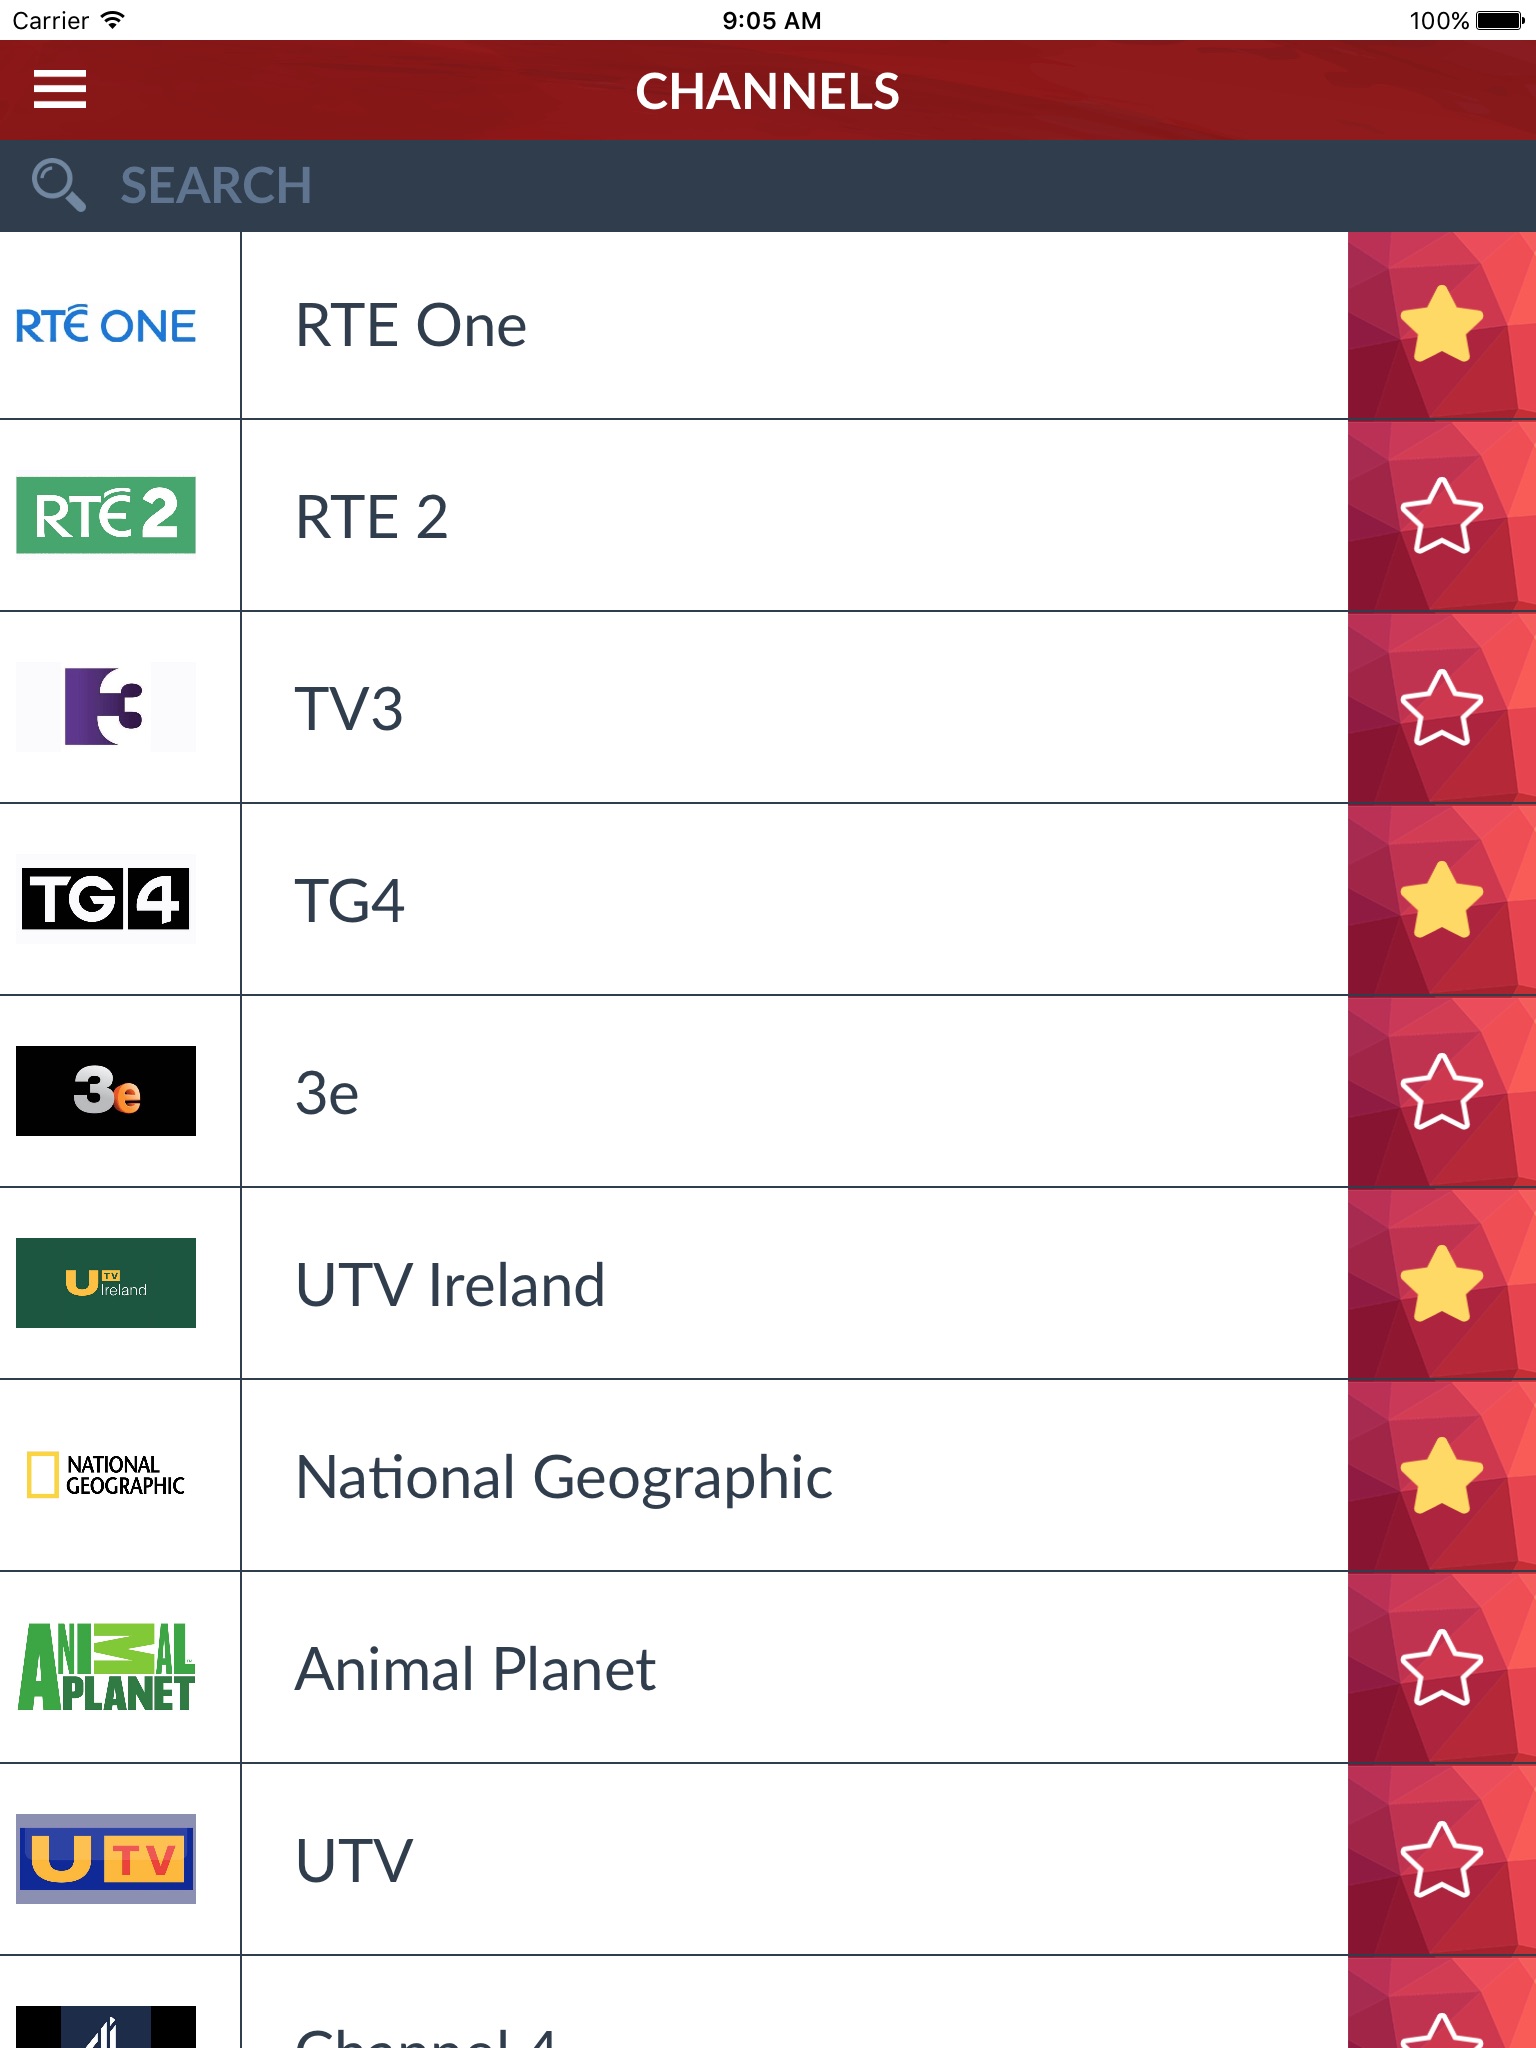Viewport: 1536px width, 2048px height.
Task: Tap the TV3 channel logo
Action: [106, 707]
